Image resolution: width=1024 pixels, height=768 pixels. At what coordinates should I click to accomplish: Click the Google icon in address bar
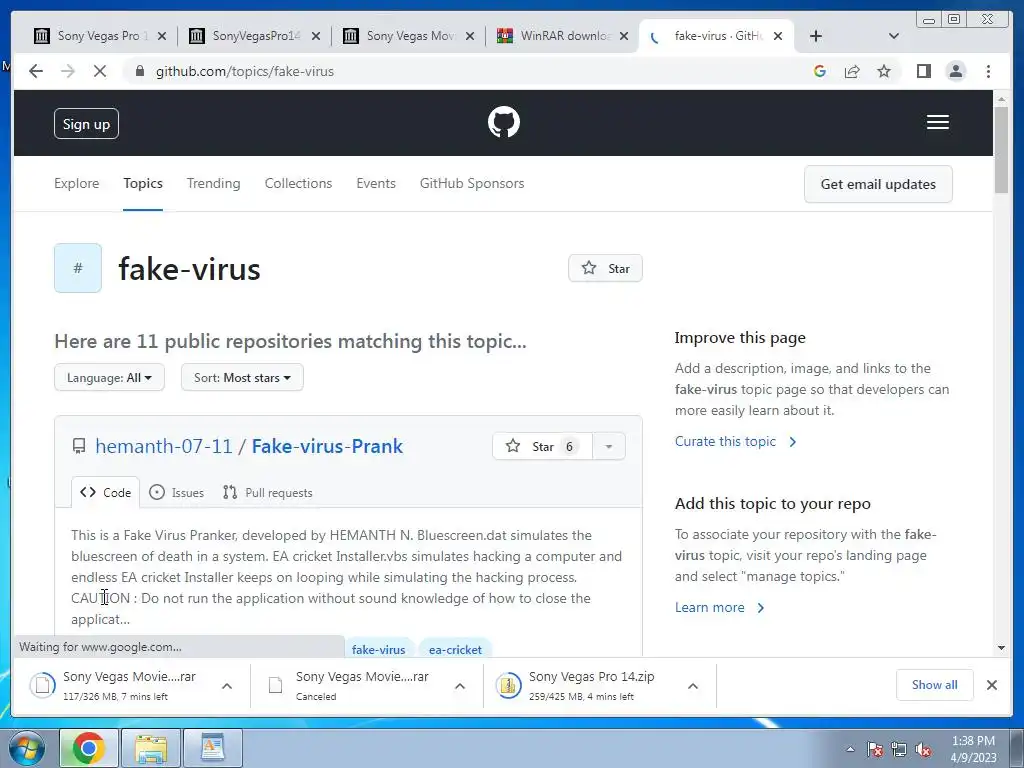click(x=820, y=71)
